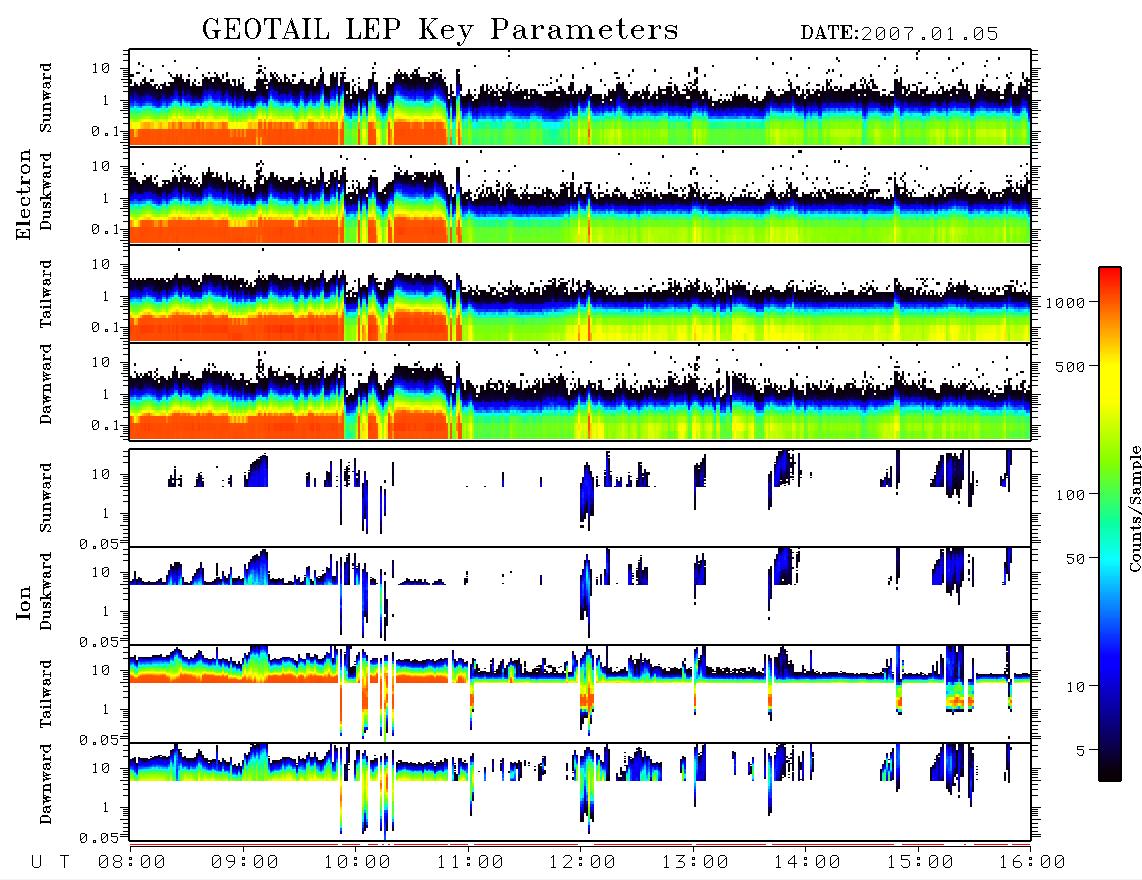
Task: Click the U T time axis label
Action: point(50,863)
